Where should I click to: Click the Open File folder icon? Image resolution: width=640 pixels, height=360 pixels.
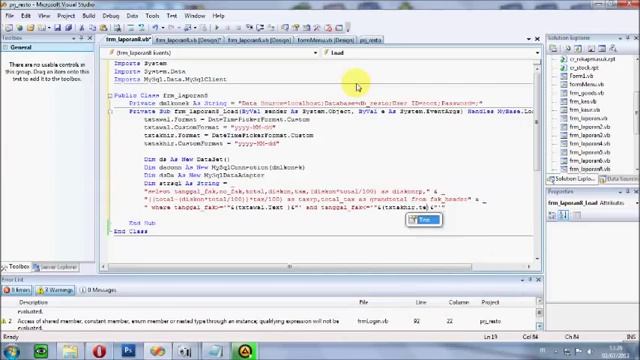30,28
